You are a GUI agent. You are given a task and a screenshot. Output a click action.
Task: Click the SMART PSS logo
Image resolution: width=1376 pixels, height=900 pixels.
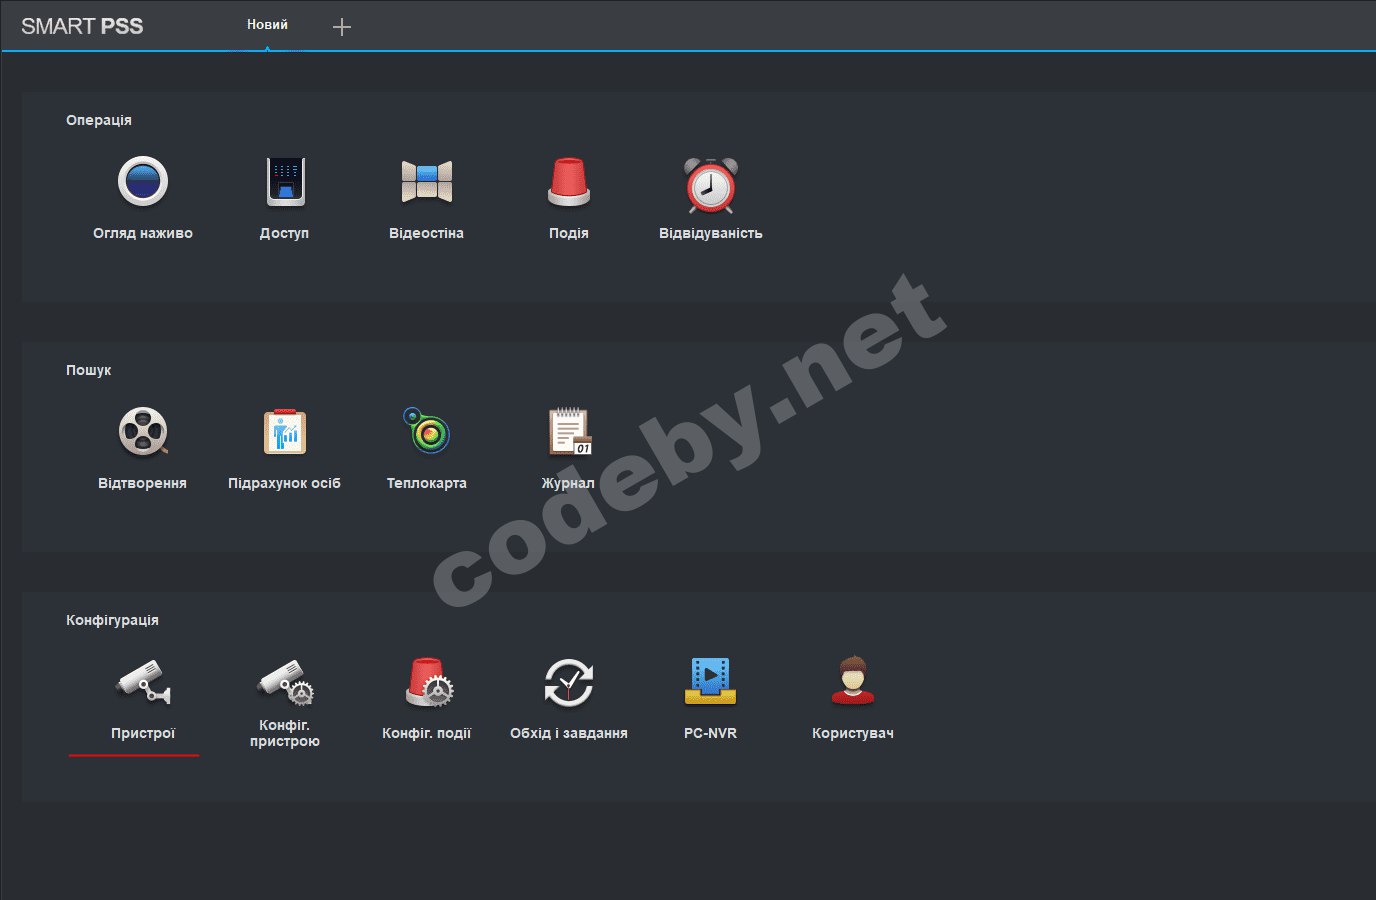pos(82,26)
